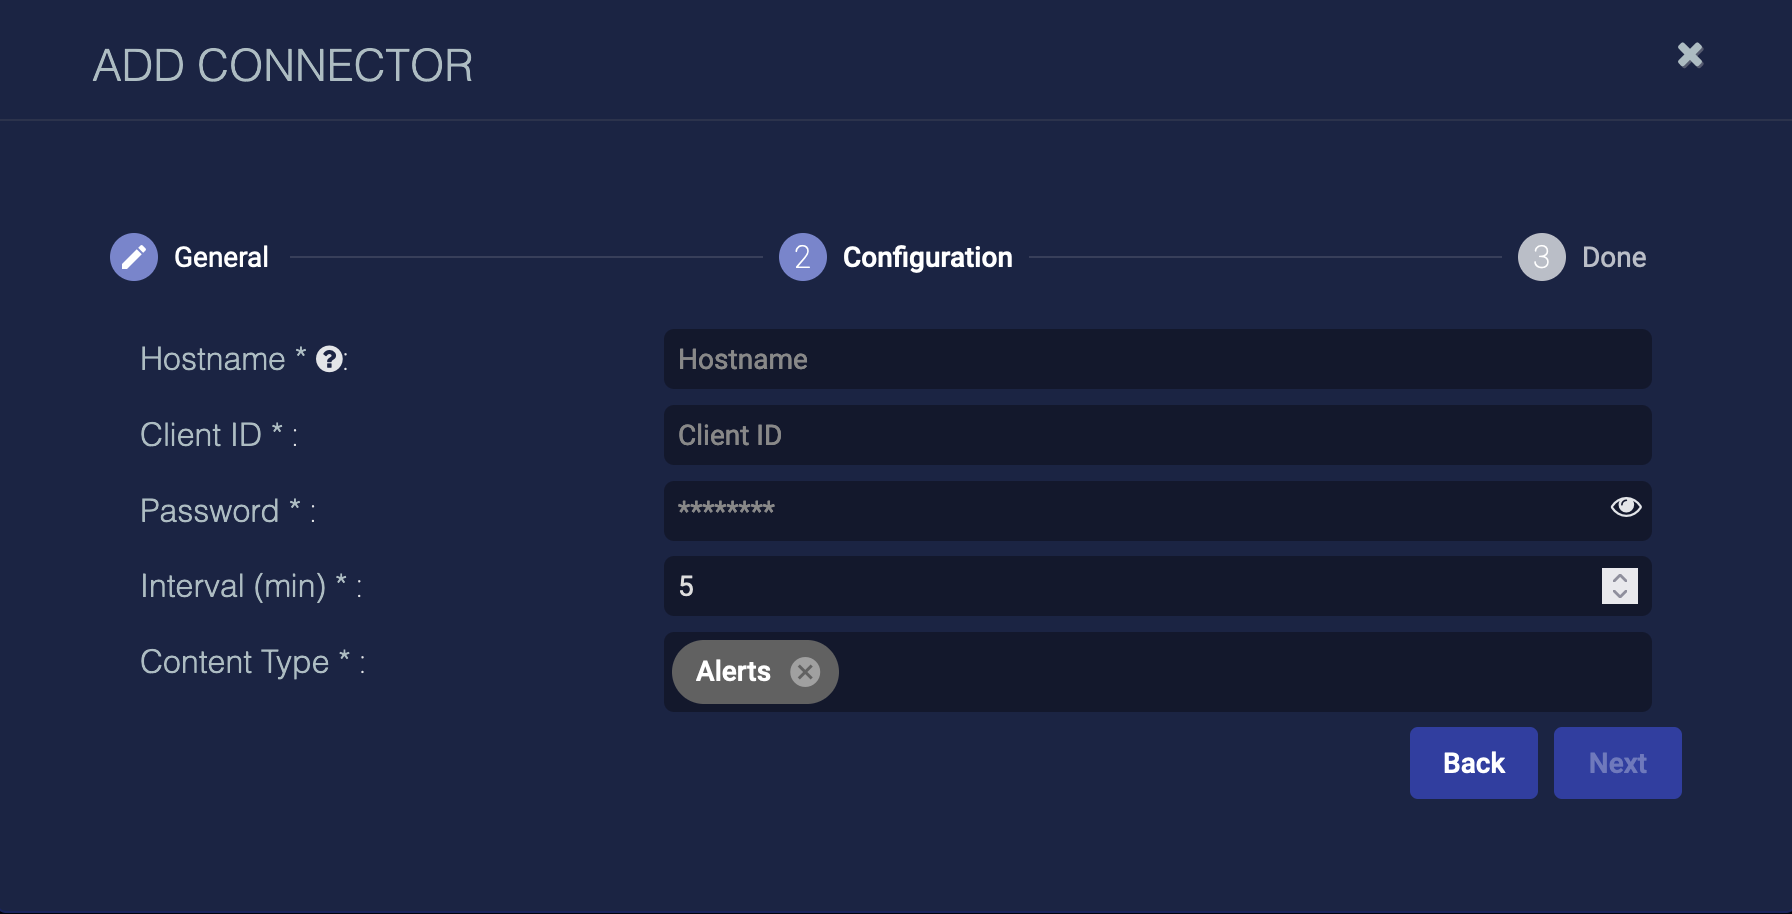Select the Done step label

point(1613,257)
